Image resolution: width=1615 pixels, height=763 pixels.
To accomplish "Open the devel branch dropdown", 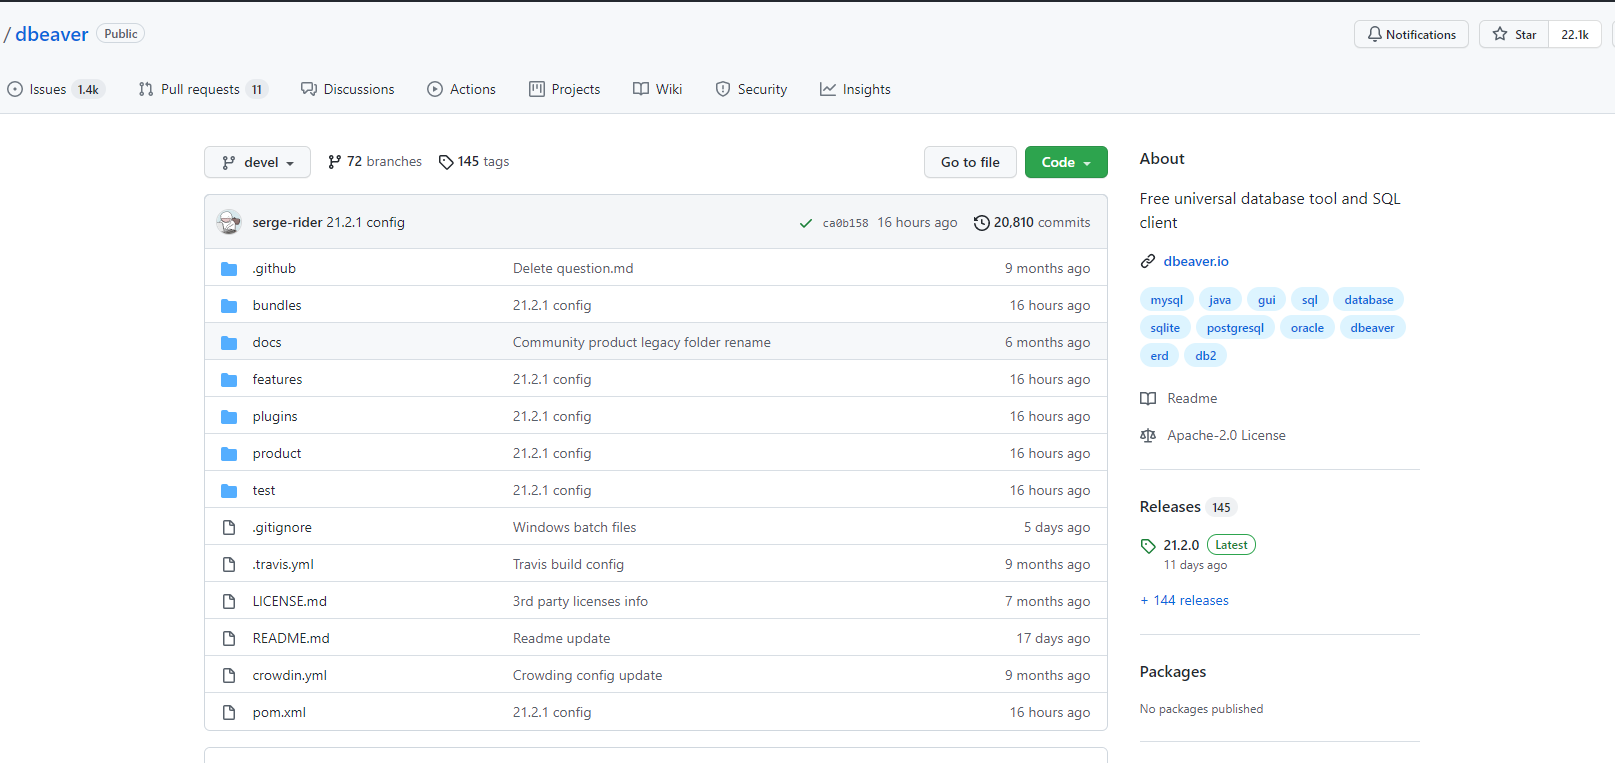I will (x=257, y=162).
